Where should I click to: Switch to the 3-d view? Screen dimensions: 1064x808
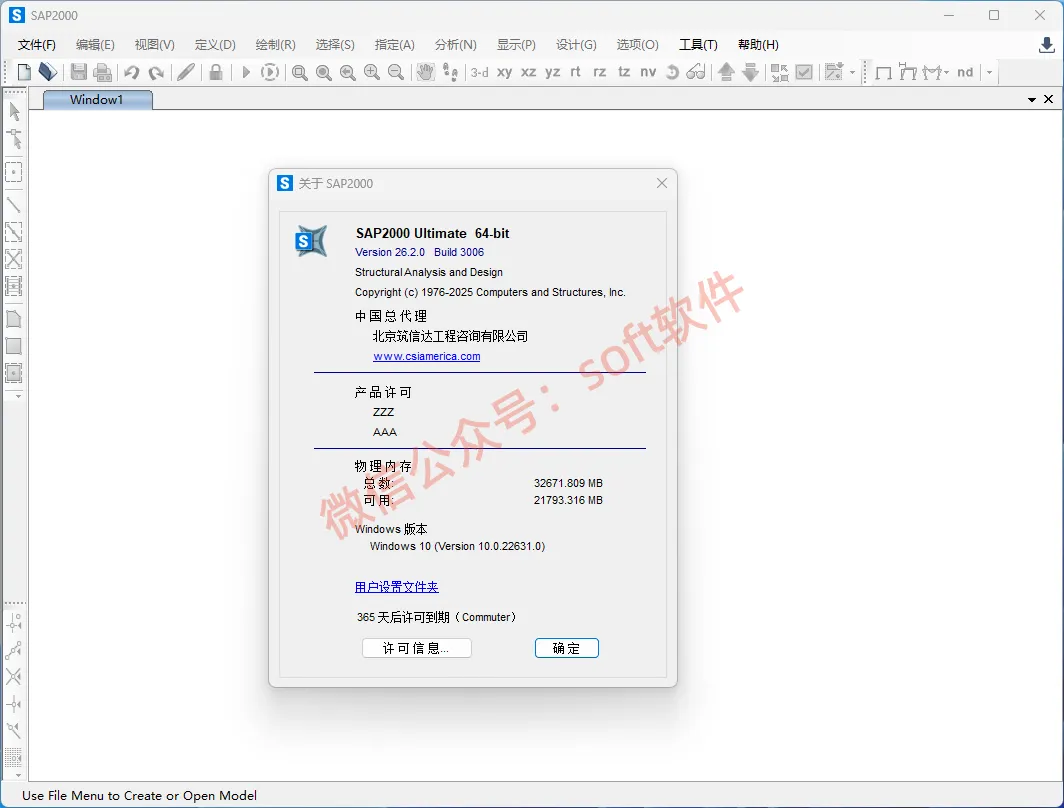point(480,72)
